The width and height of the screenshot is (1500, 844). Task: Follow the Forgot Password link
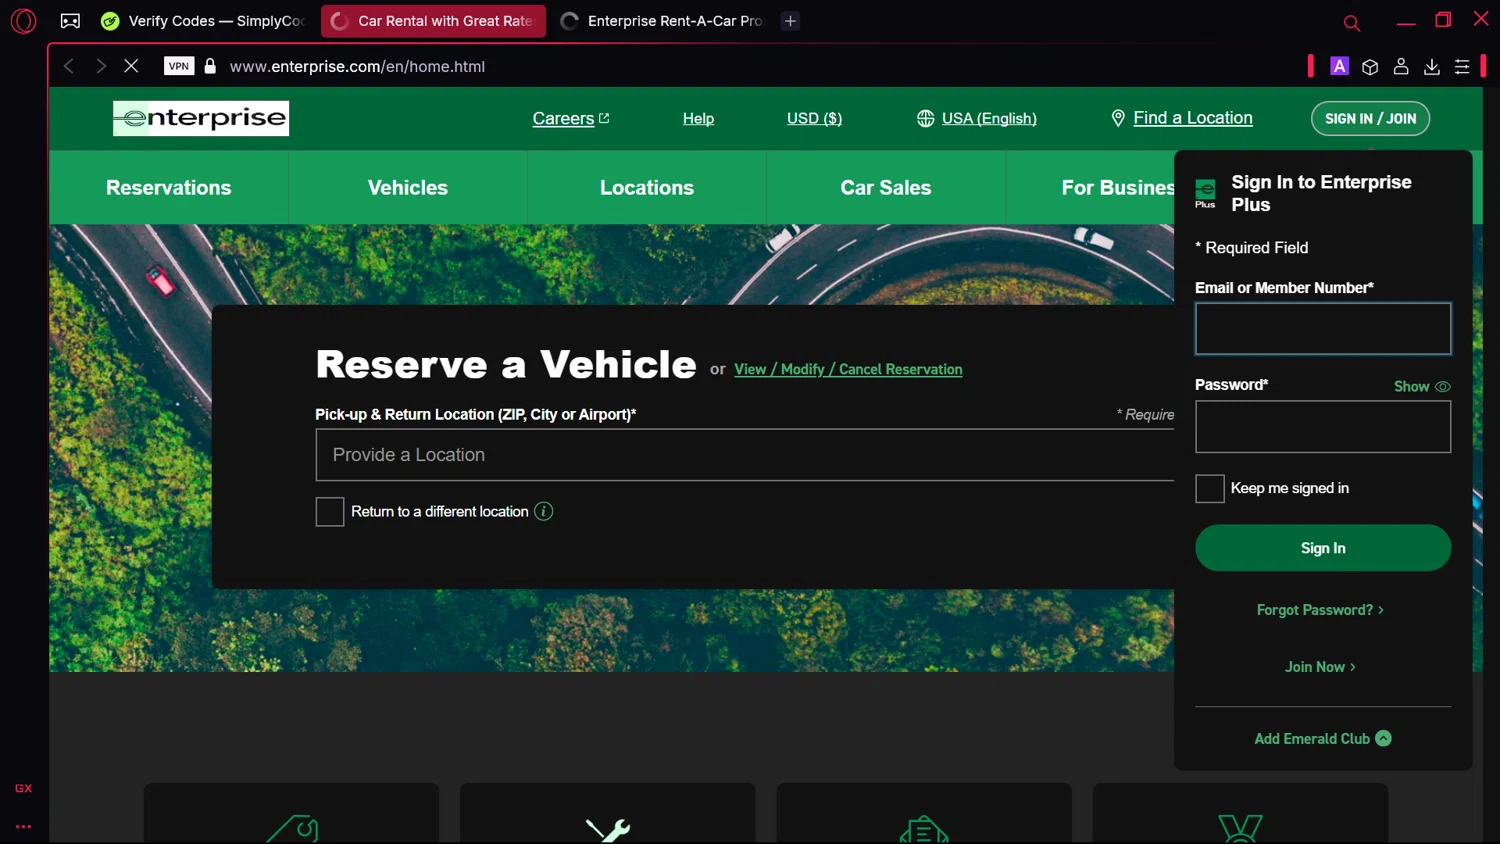point(1320,610)
